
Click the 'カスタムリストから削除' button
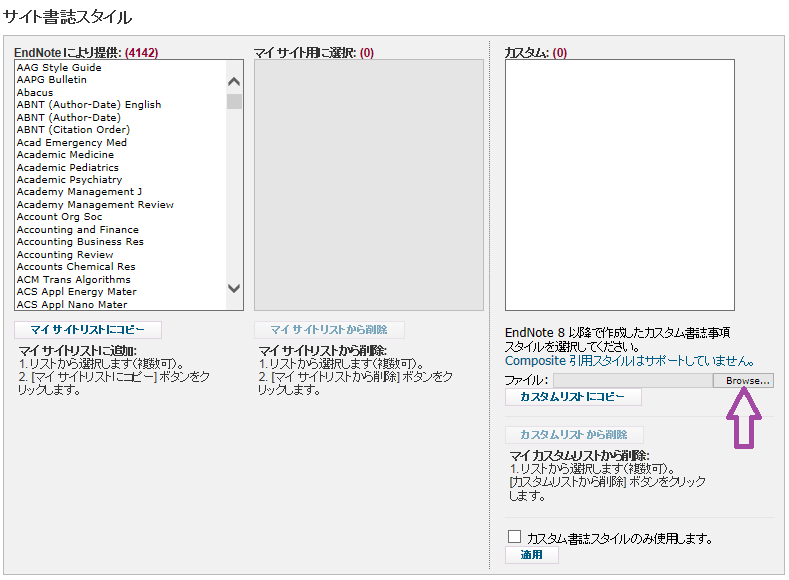pyautogui.click(x=574, y=435)
